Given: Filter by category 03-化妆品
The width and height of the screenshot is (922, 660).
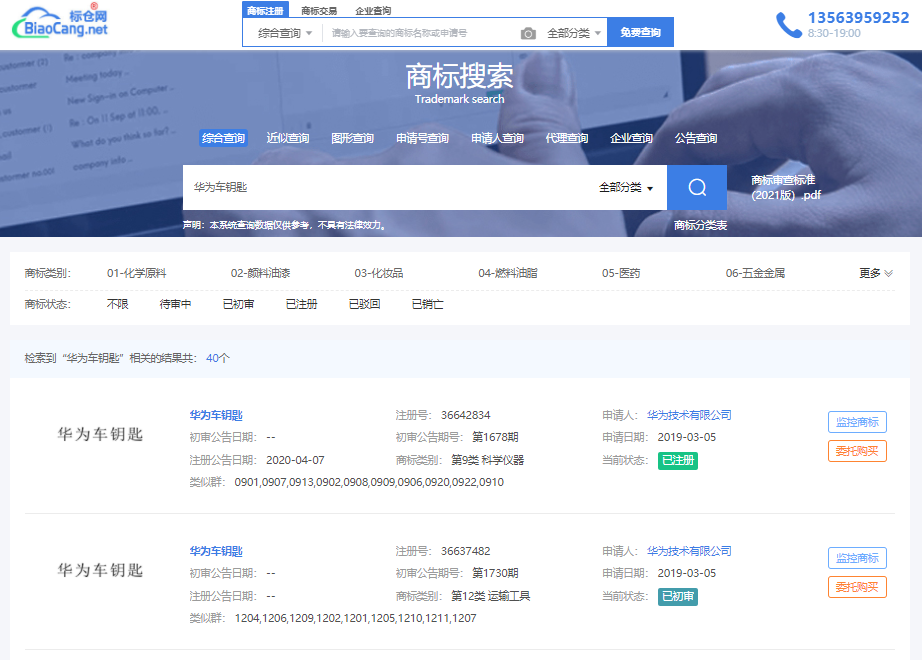Looking at the screenshot, I should click(x=379, y=273).
